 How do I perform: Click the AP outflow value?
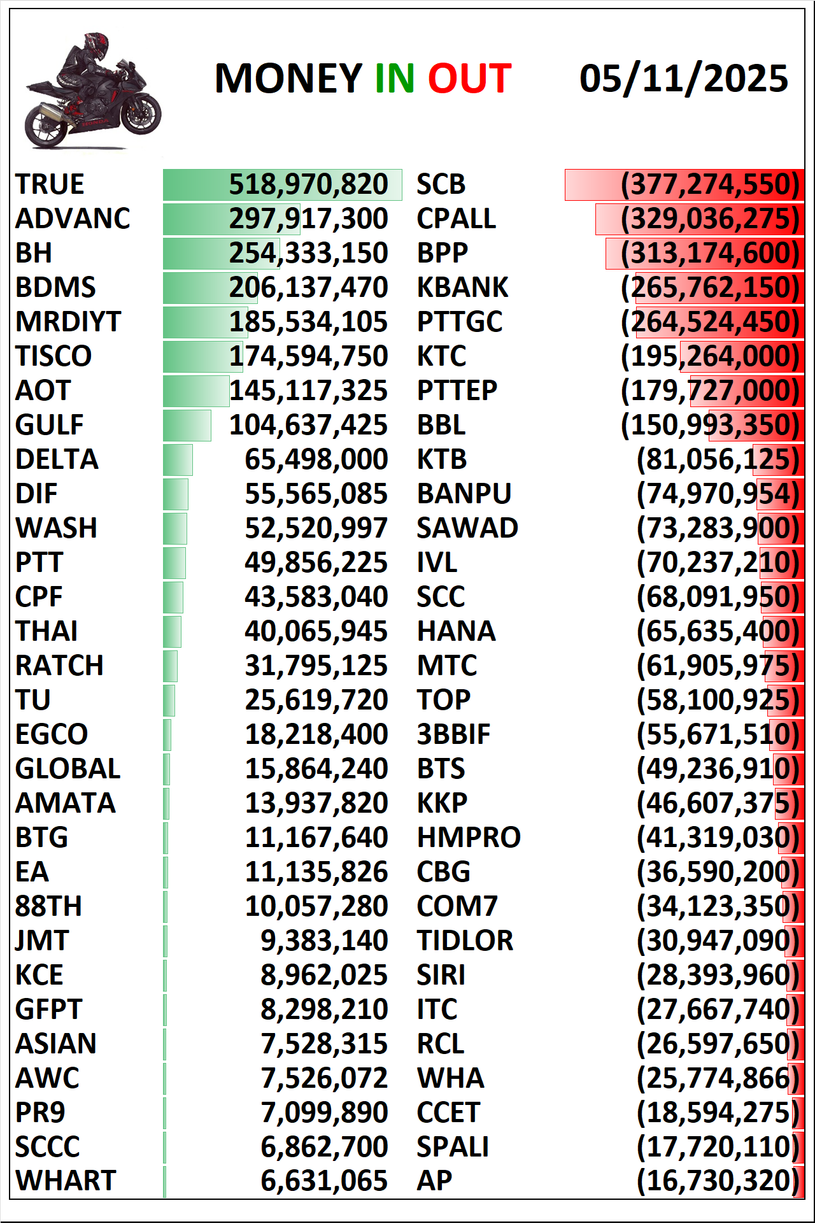(x=719, y=1181)
